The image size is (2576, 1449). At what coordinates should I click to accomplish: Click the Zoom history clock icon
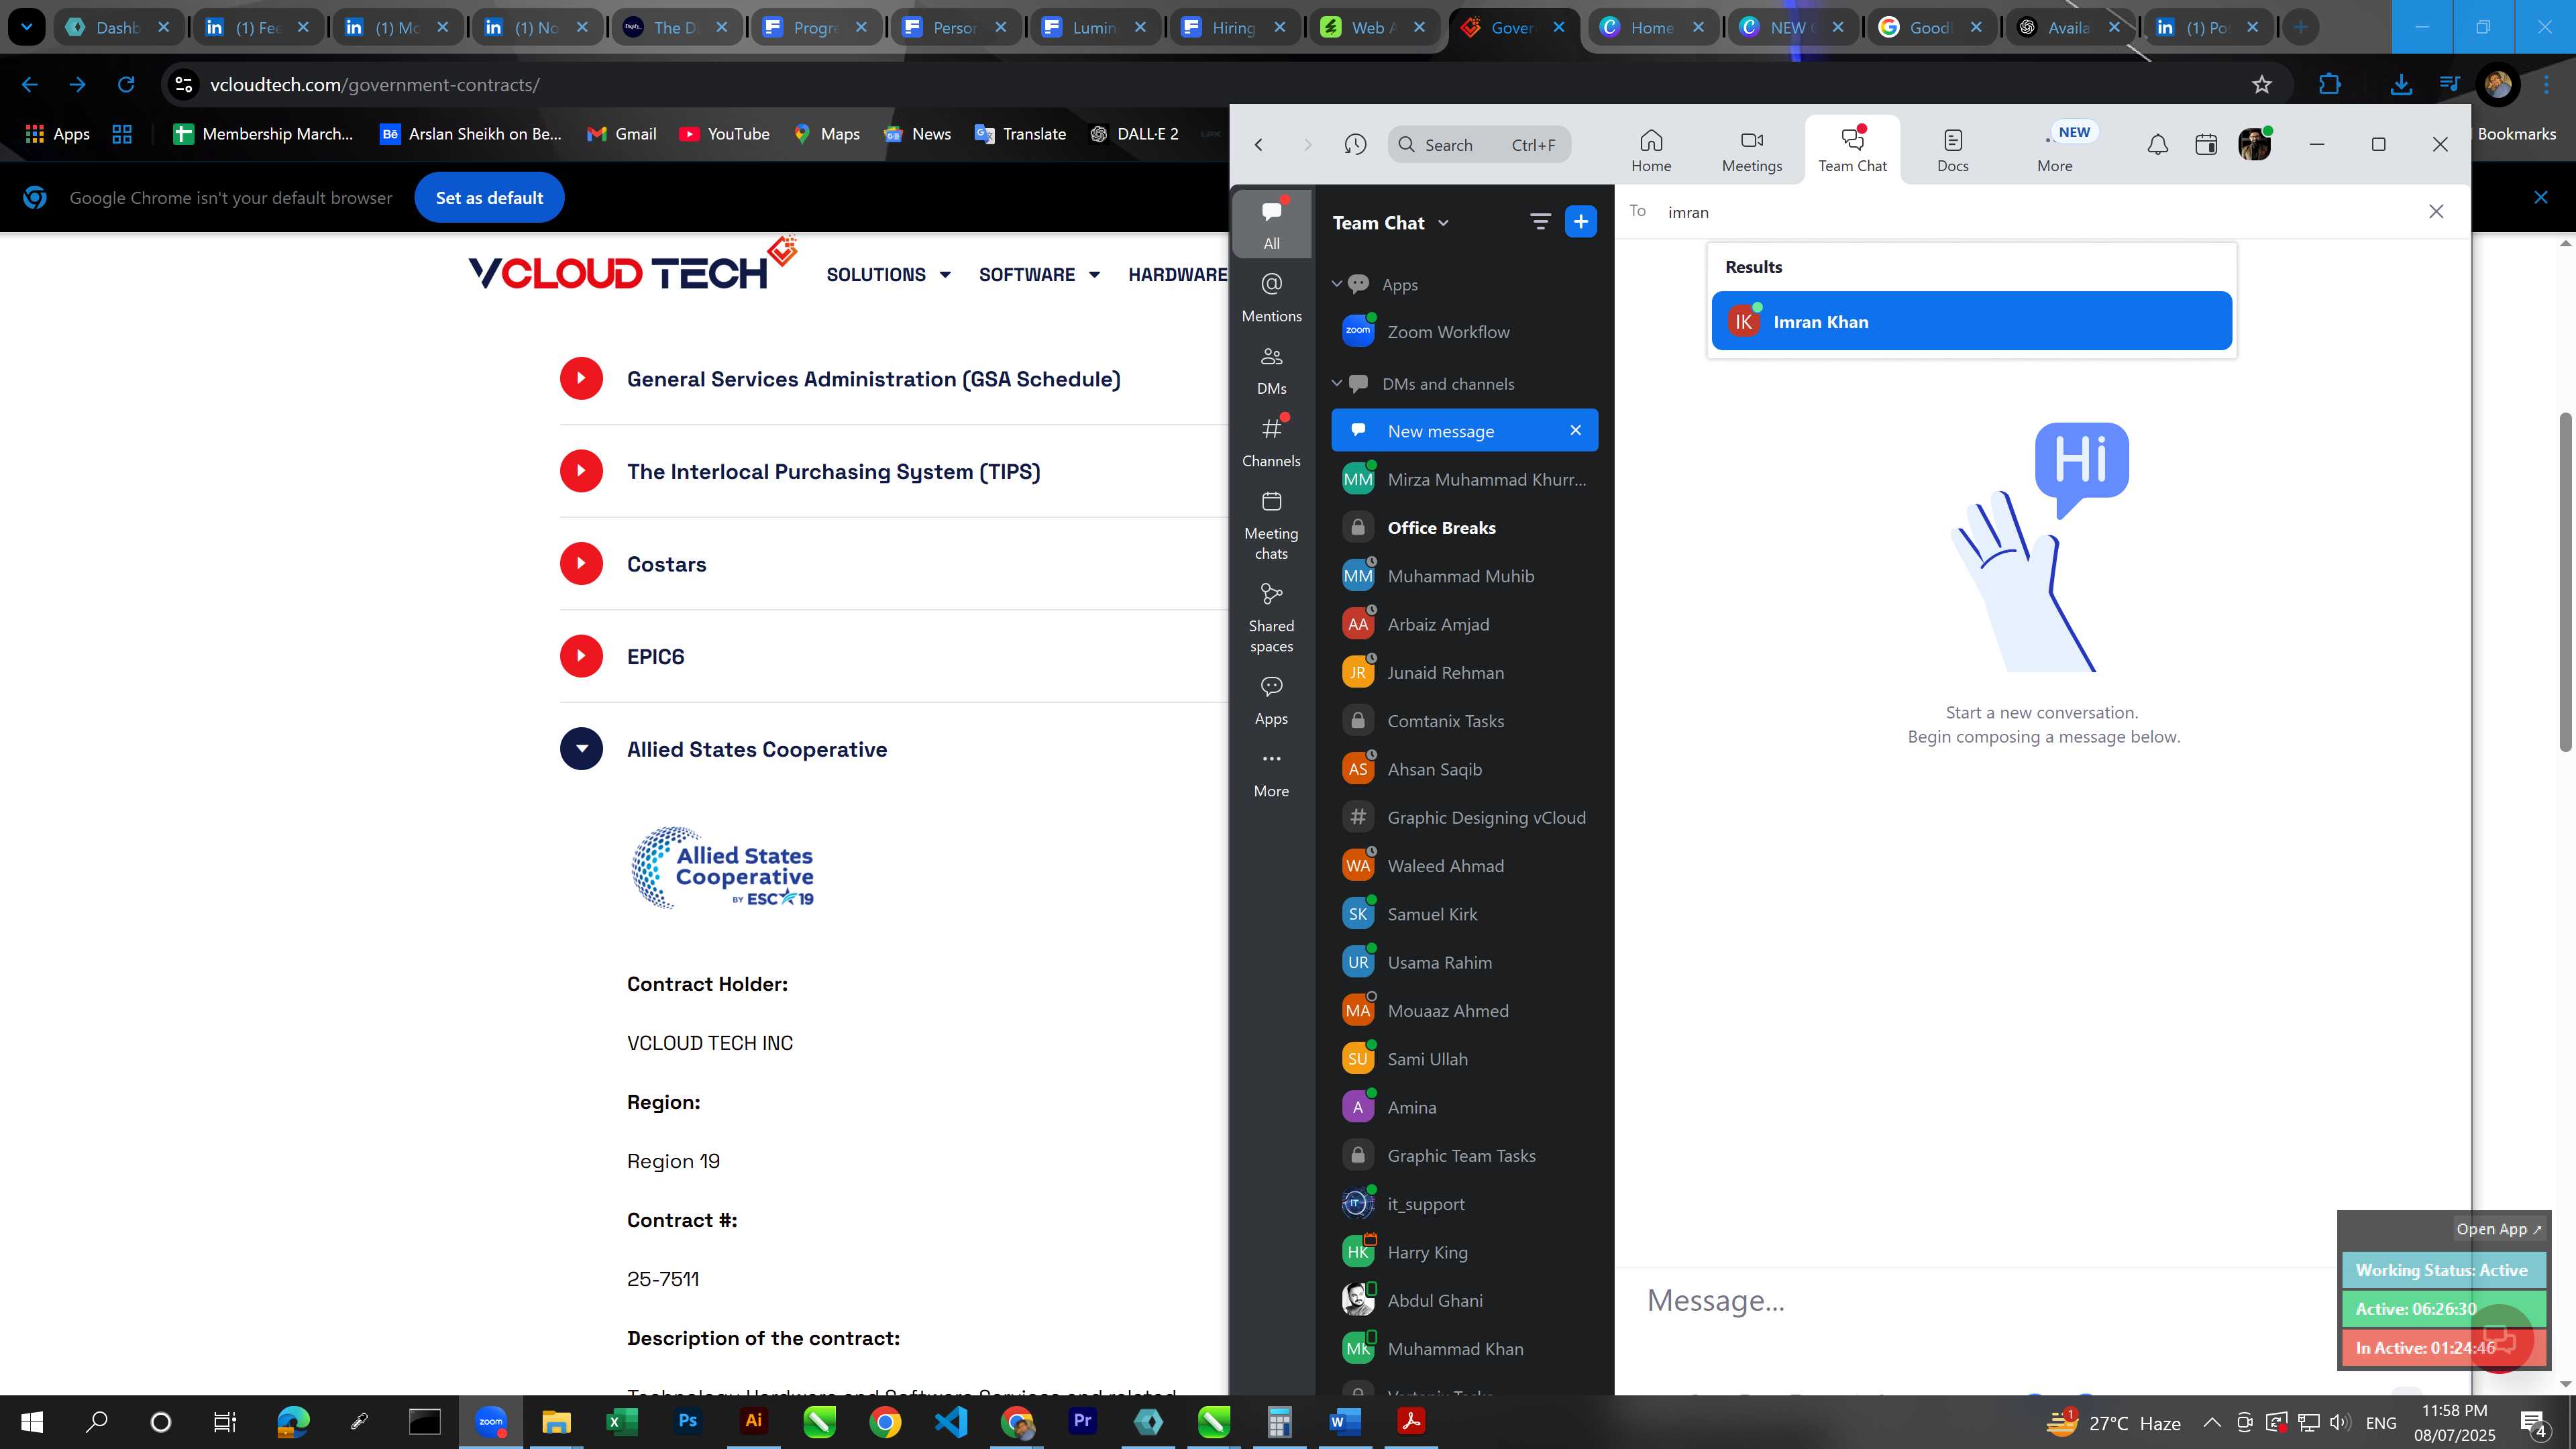(1355, 145)
